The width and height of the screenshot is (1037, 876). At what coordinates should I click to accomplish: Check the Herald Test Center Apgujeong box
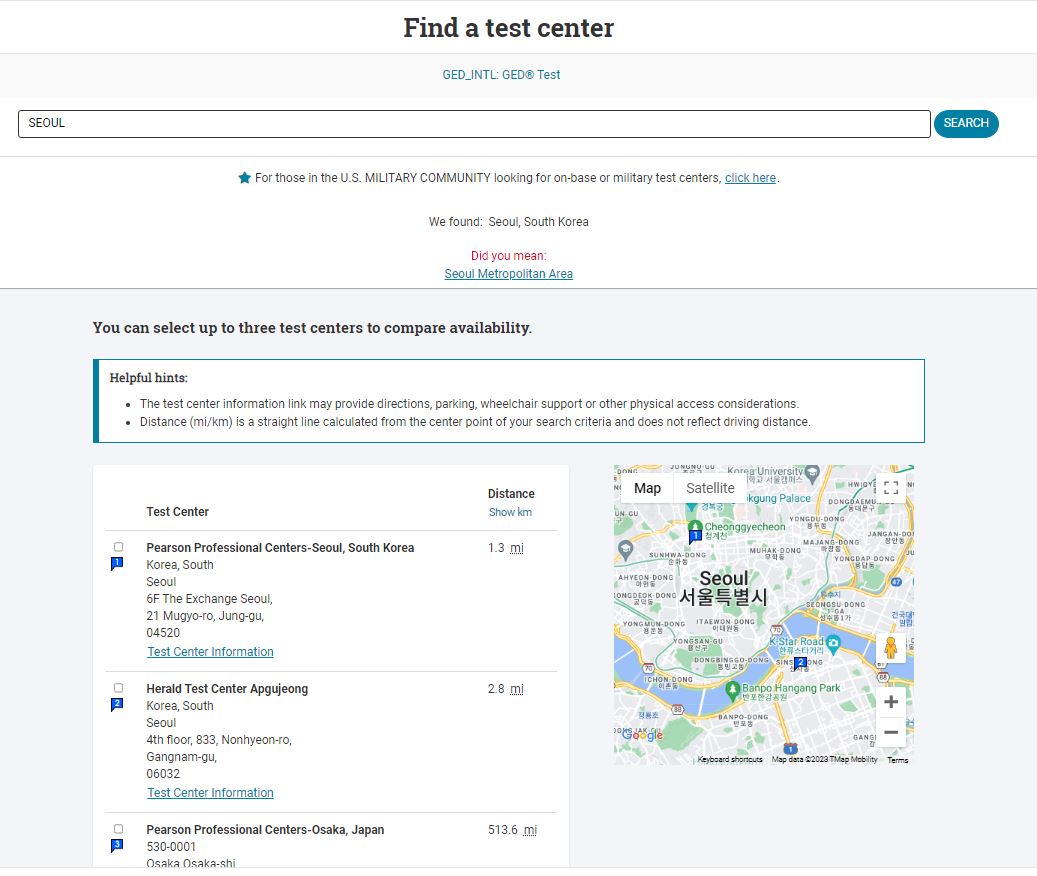[x=119, y=688]
